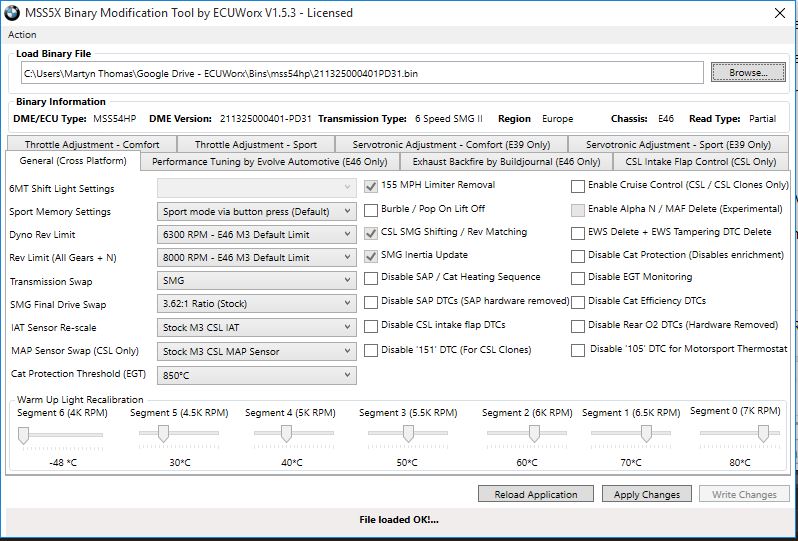Switch to Throttle Adjustment - Sport tab
The width and height of the screenshot is (798, 541).
pos(255,144)
